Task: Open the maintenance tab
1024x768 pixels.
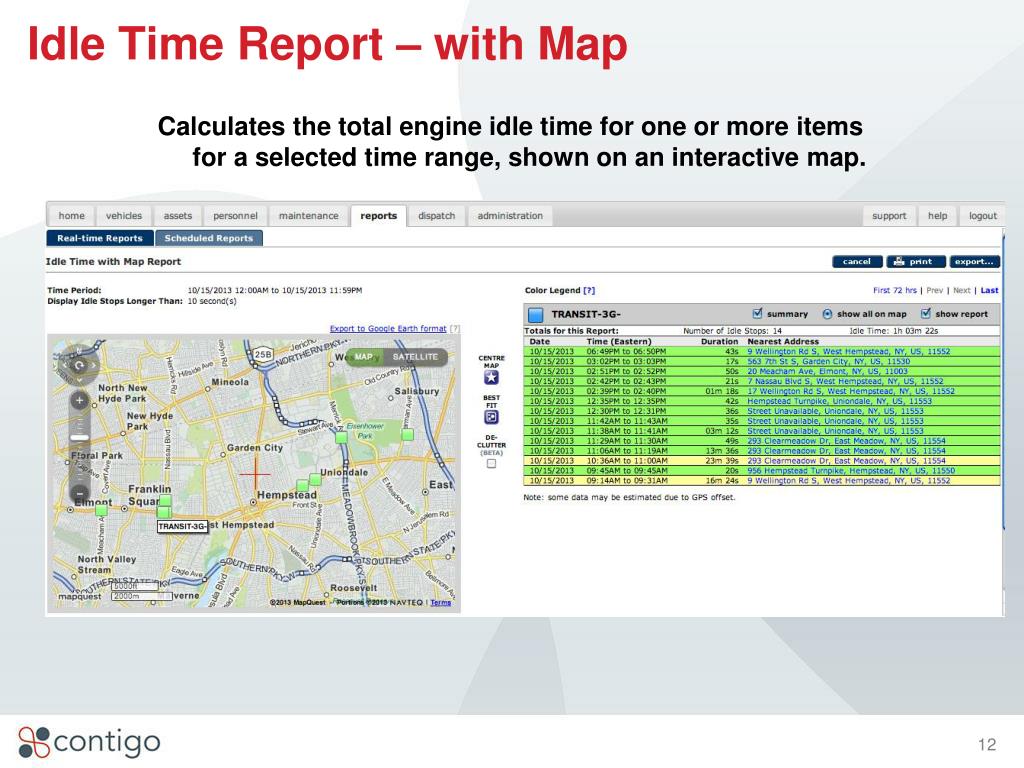Action: click(308, 216)
